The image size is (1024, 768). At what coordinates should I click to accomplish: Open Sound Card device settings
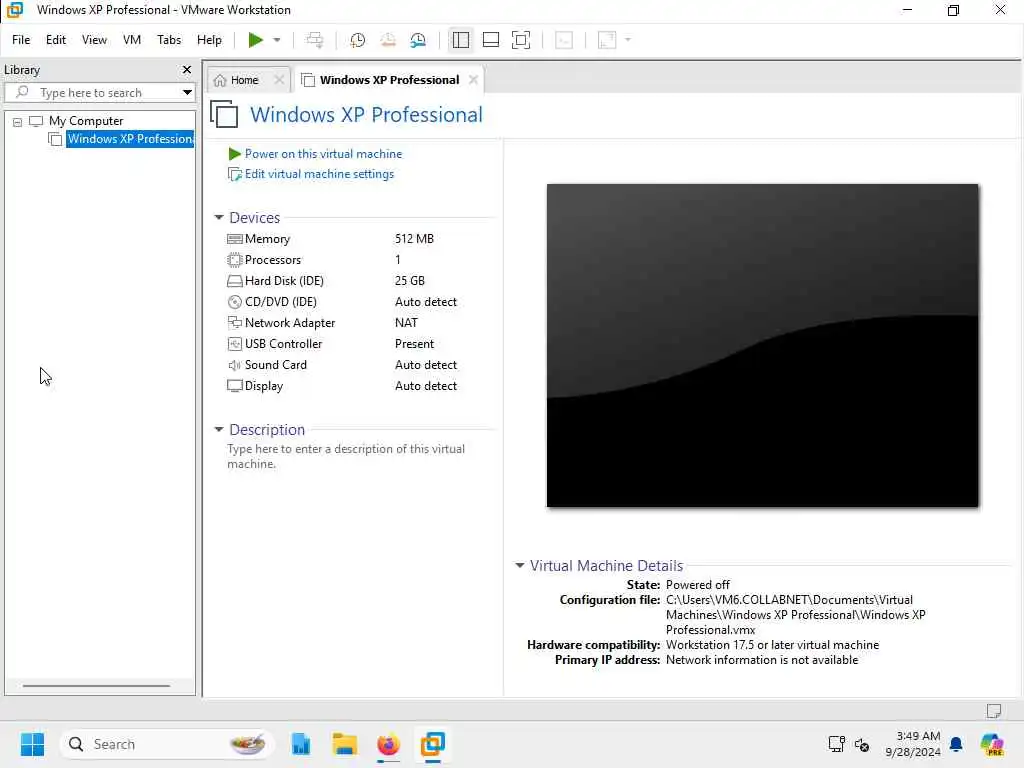point(276,364)
